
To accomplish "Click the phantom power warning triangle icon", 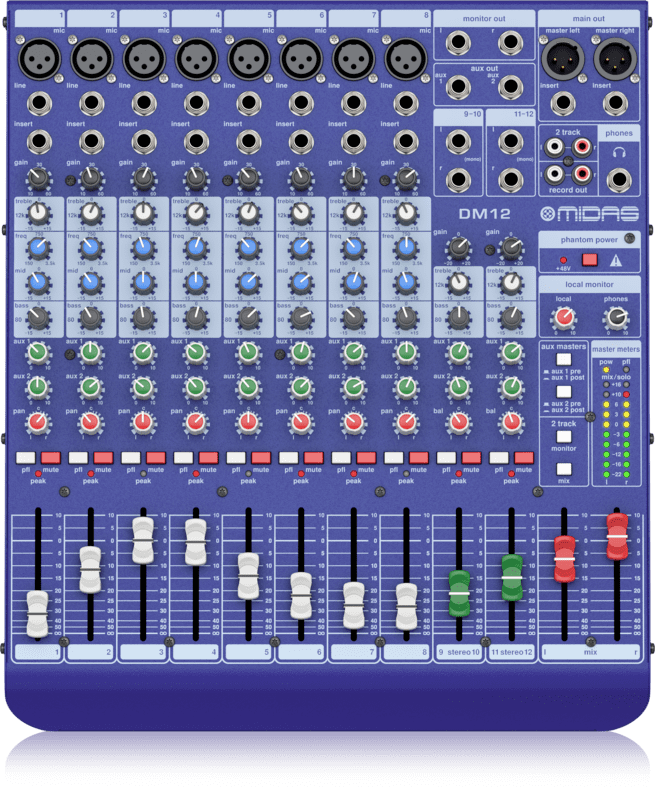I will point(618,261).
